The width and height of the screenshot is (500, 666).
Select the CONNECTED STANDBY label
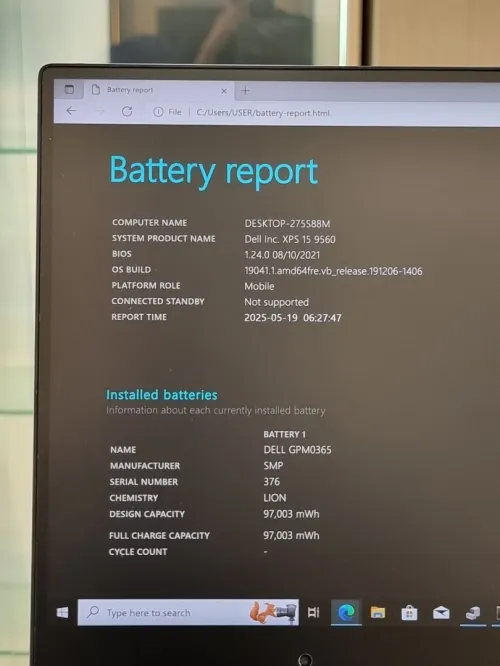pyautogui.click(x=158, y=301)
